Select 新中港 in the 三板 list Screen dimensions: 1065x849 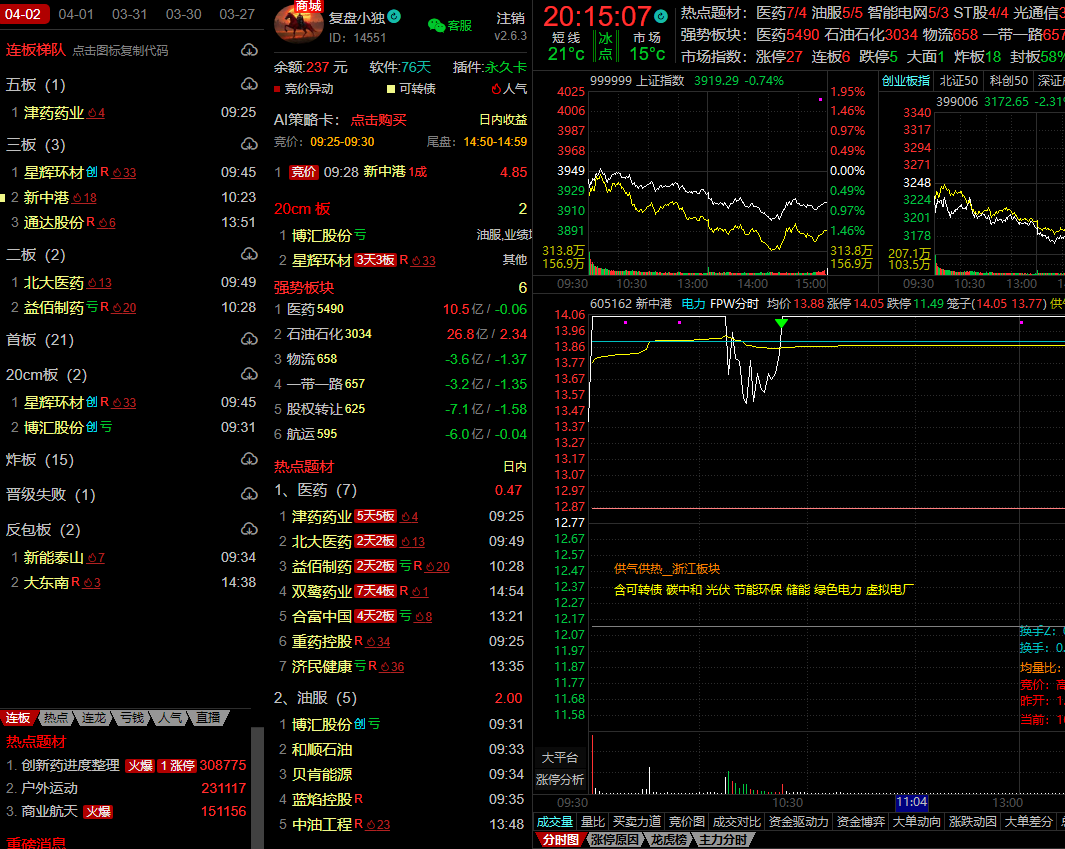47,198
